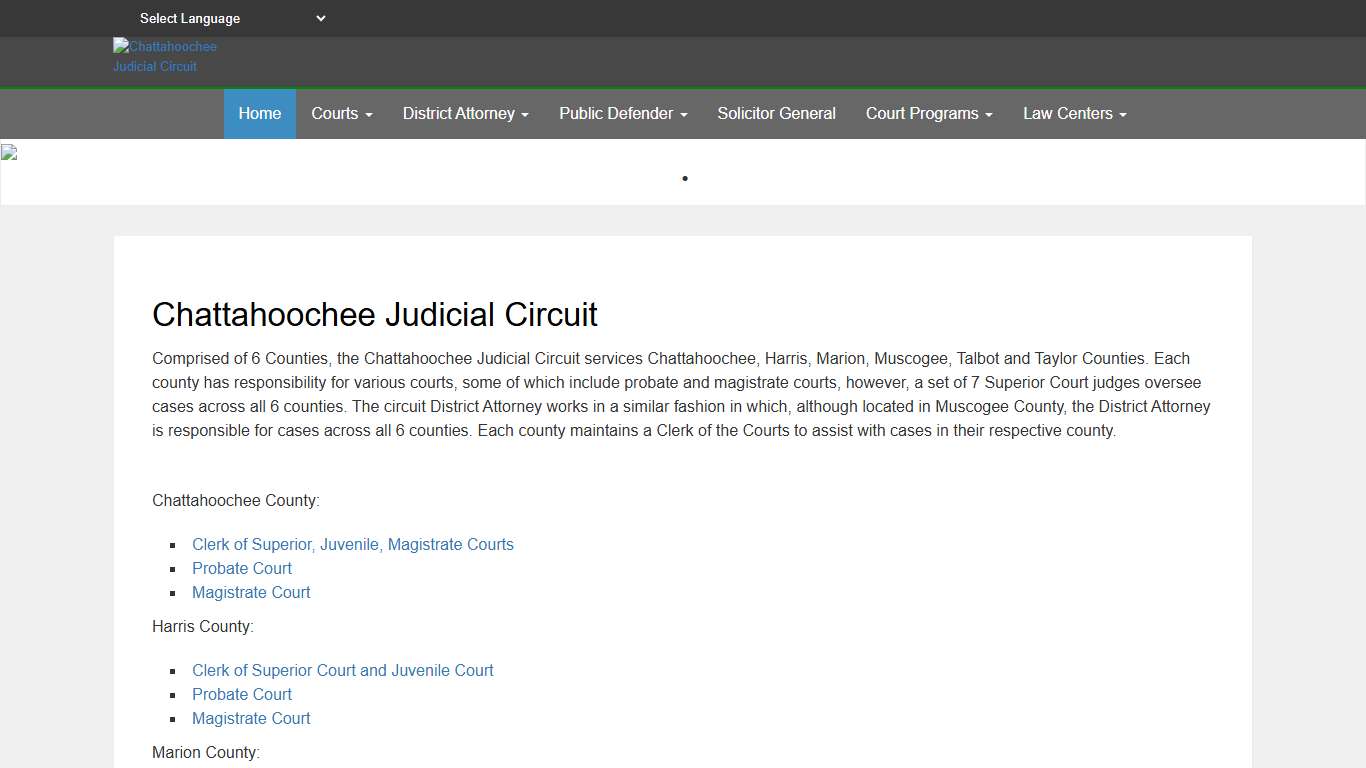Image resolution: width=1366 pixels, height=768 pixels.
Task: Select the Courts navigation label
Action: point(335,114)
